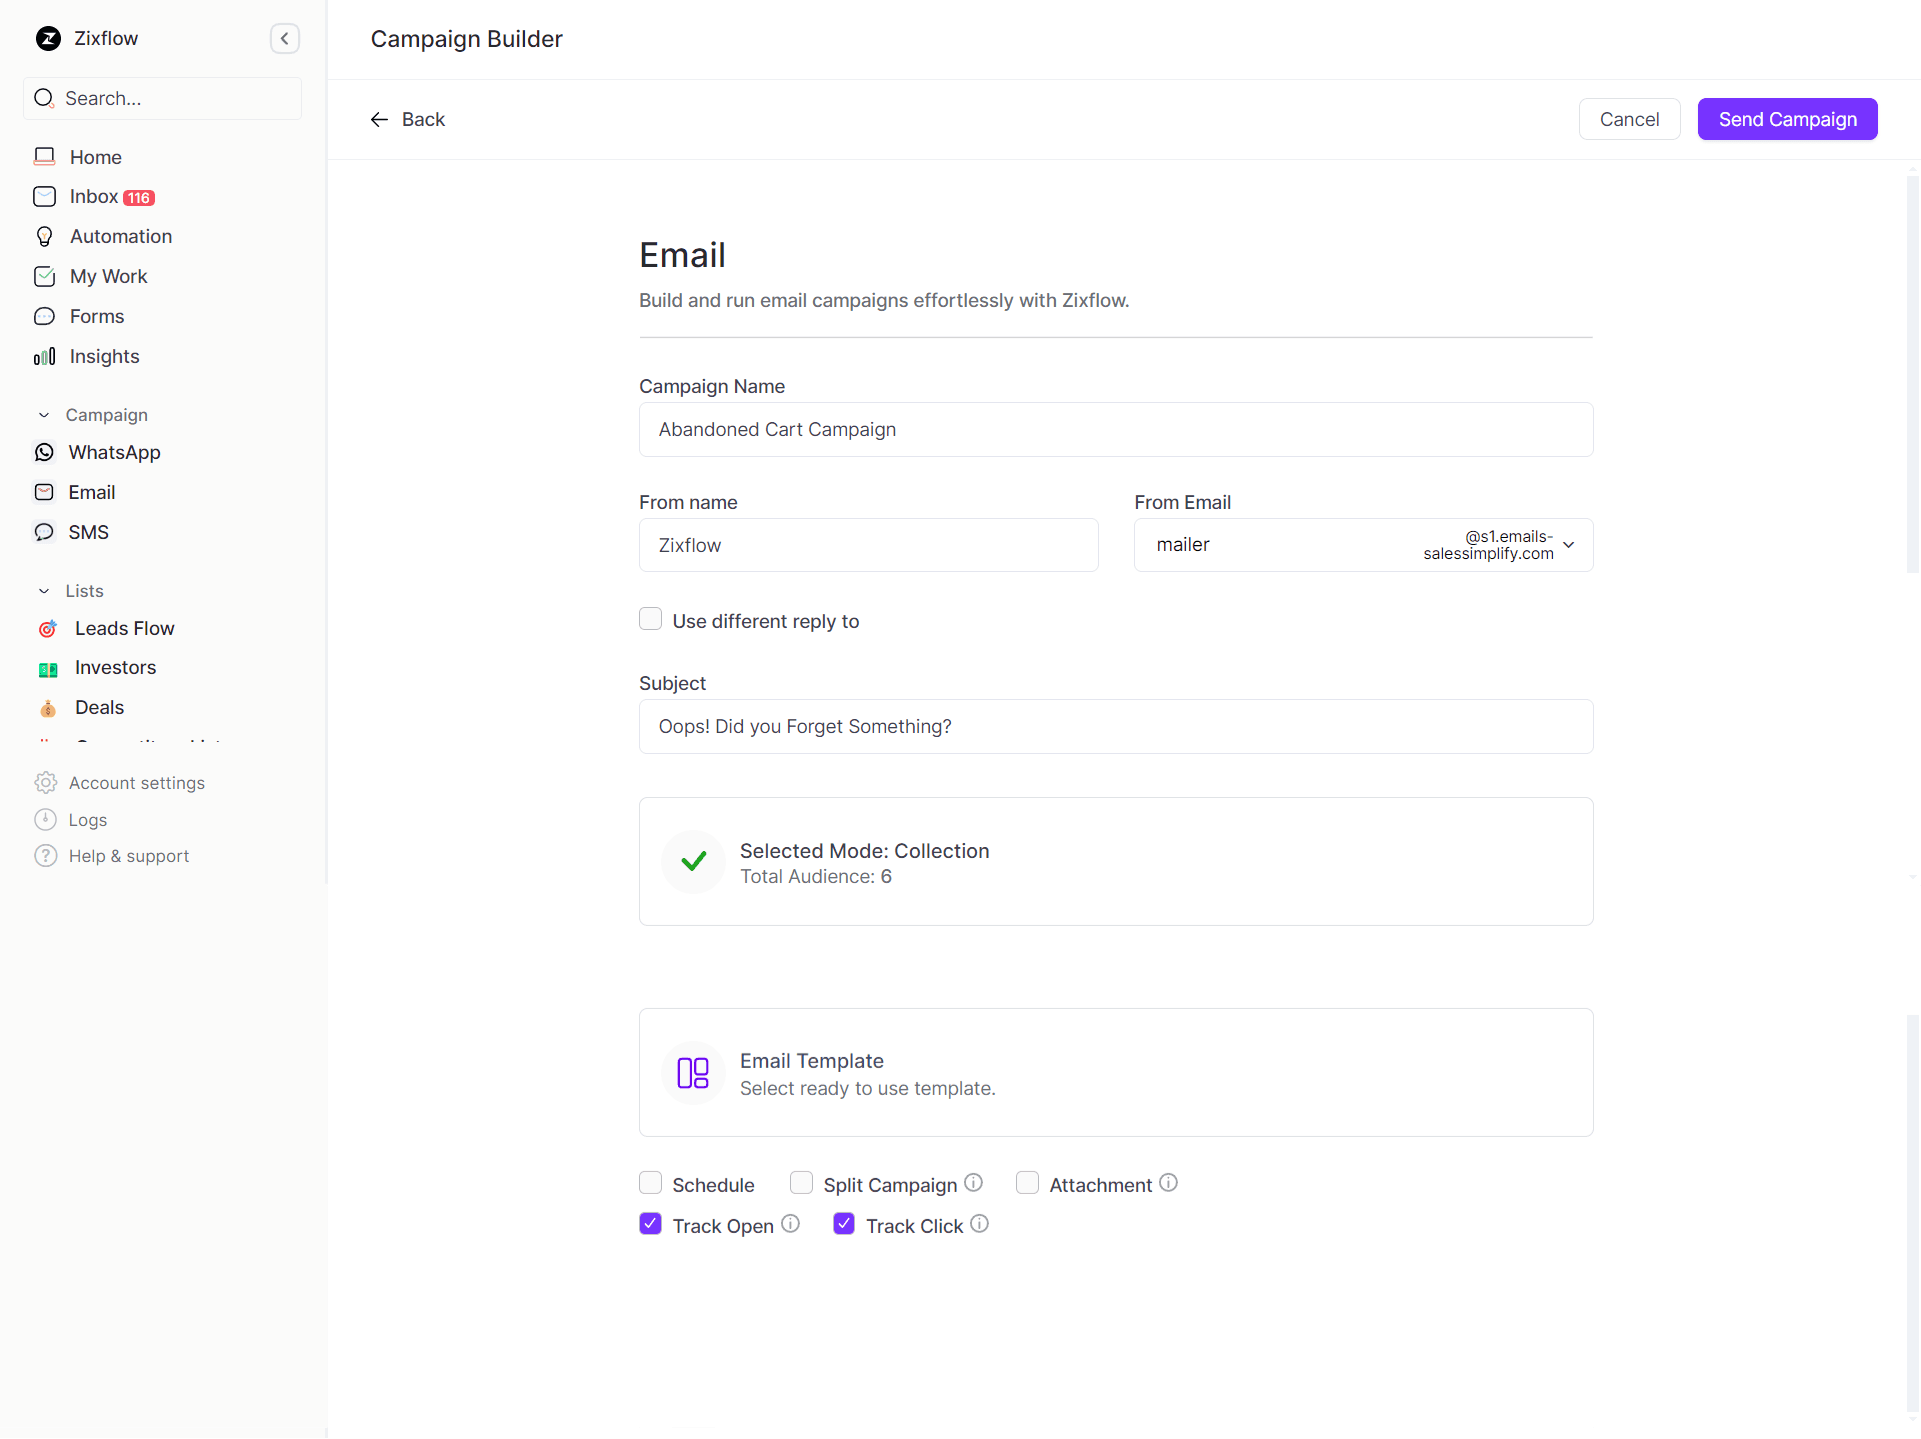Collapse the sidebar with the chevron button
Screen dimensions: 1921x1439
coord(285,39)
